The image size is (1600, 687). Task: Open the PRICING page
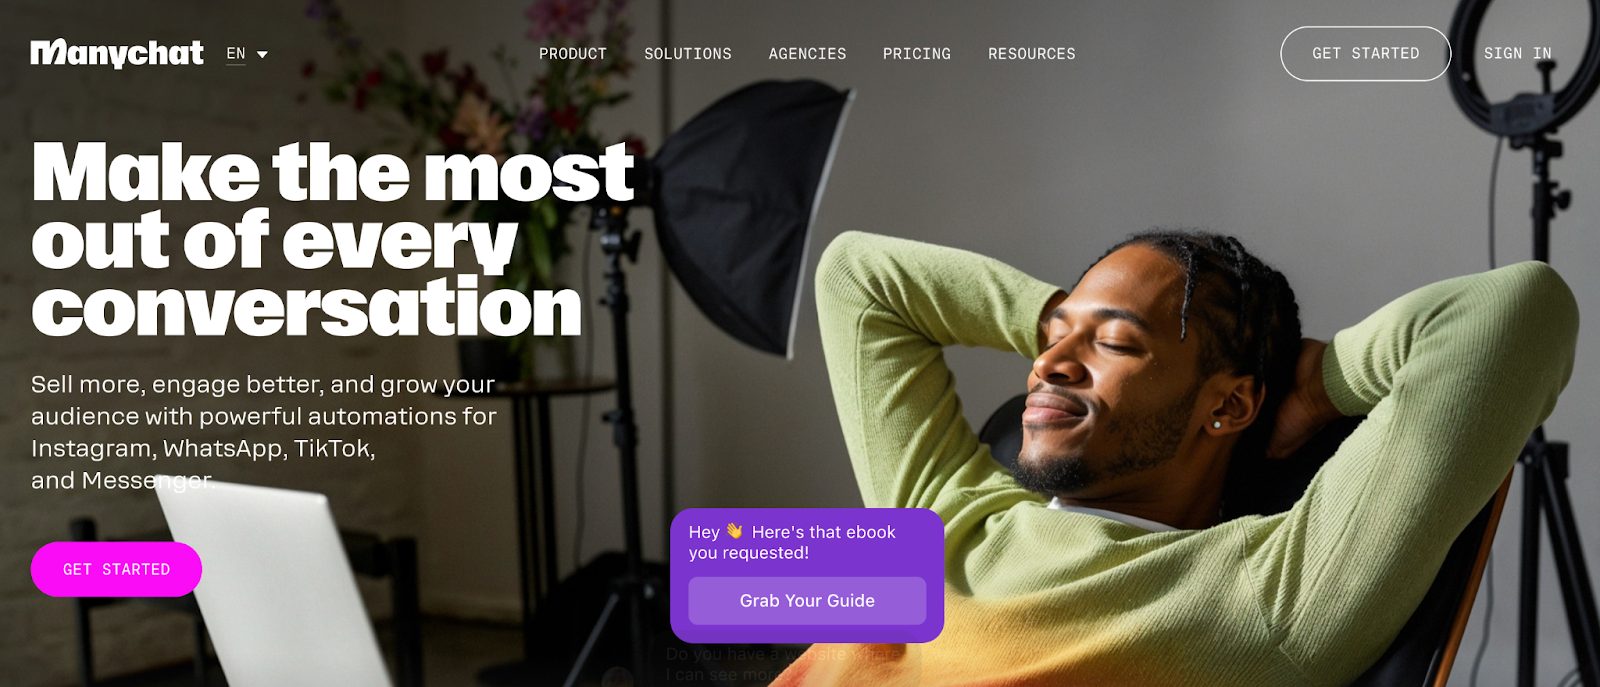[917, 54]
